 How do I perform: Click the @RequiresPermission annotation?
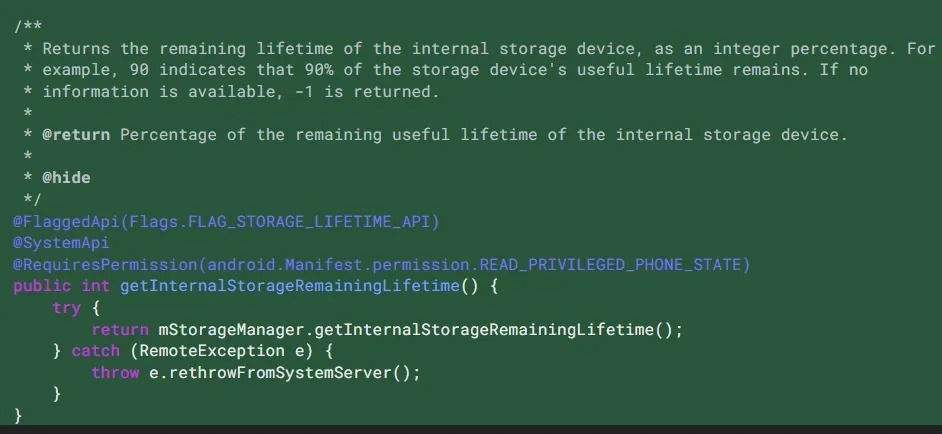[x=105, y=264]
